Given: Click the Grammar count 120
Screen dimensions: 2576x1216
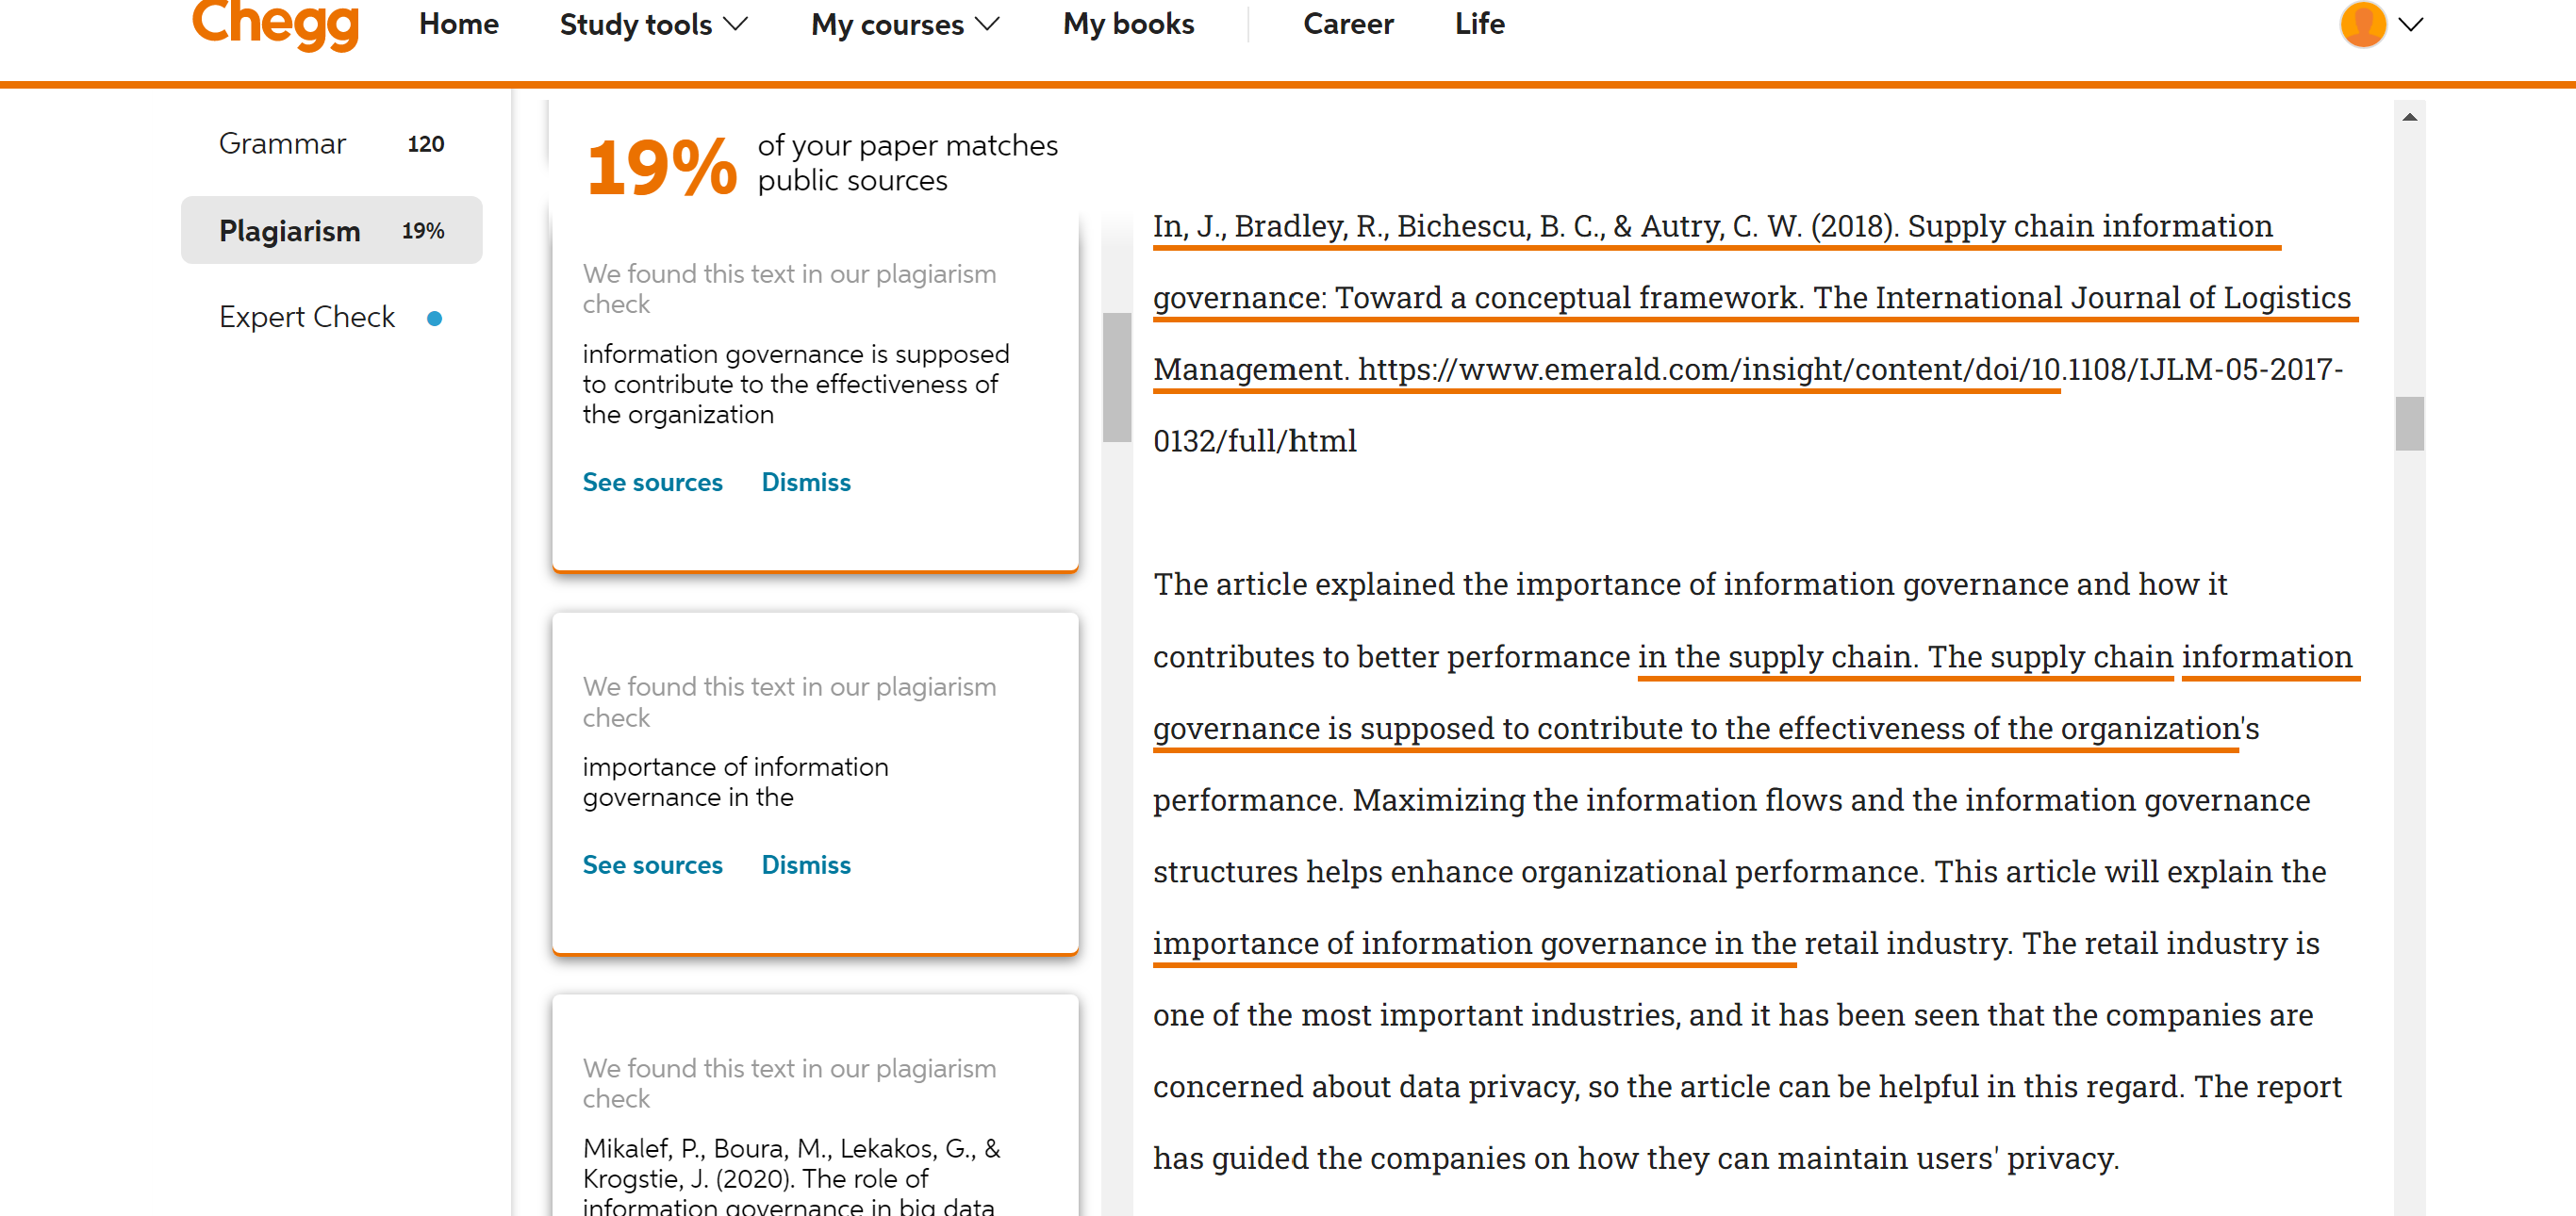Looking at the screenshot, I should click(x=426, y=144).
